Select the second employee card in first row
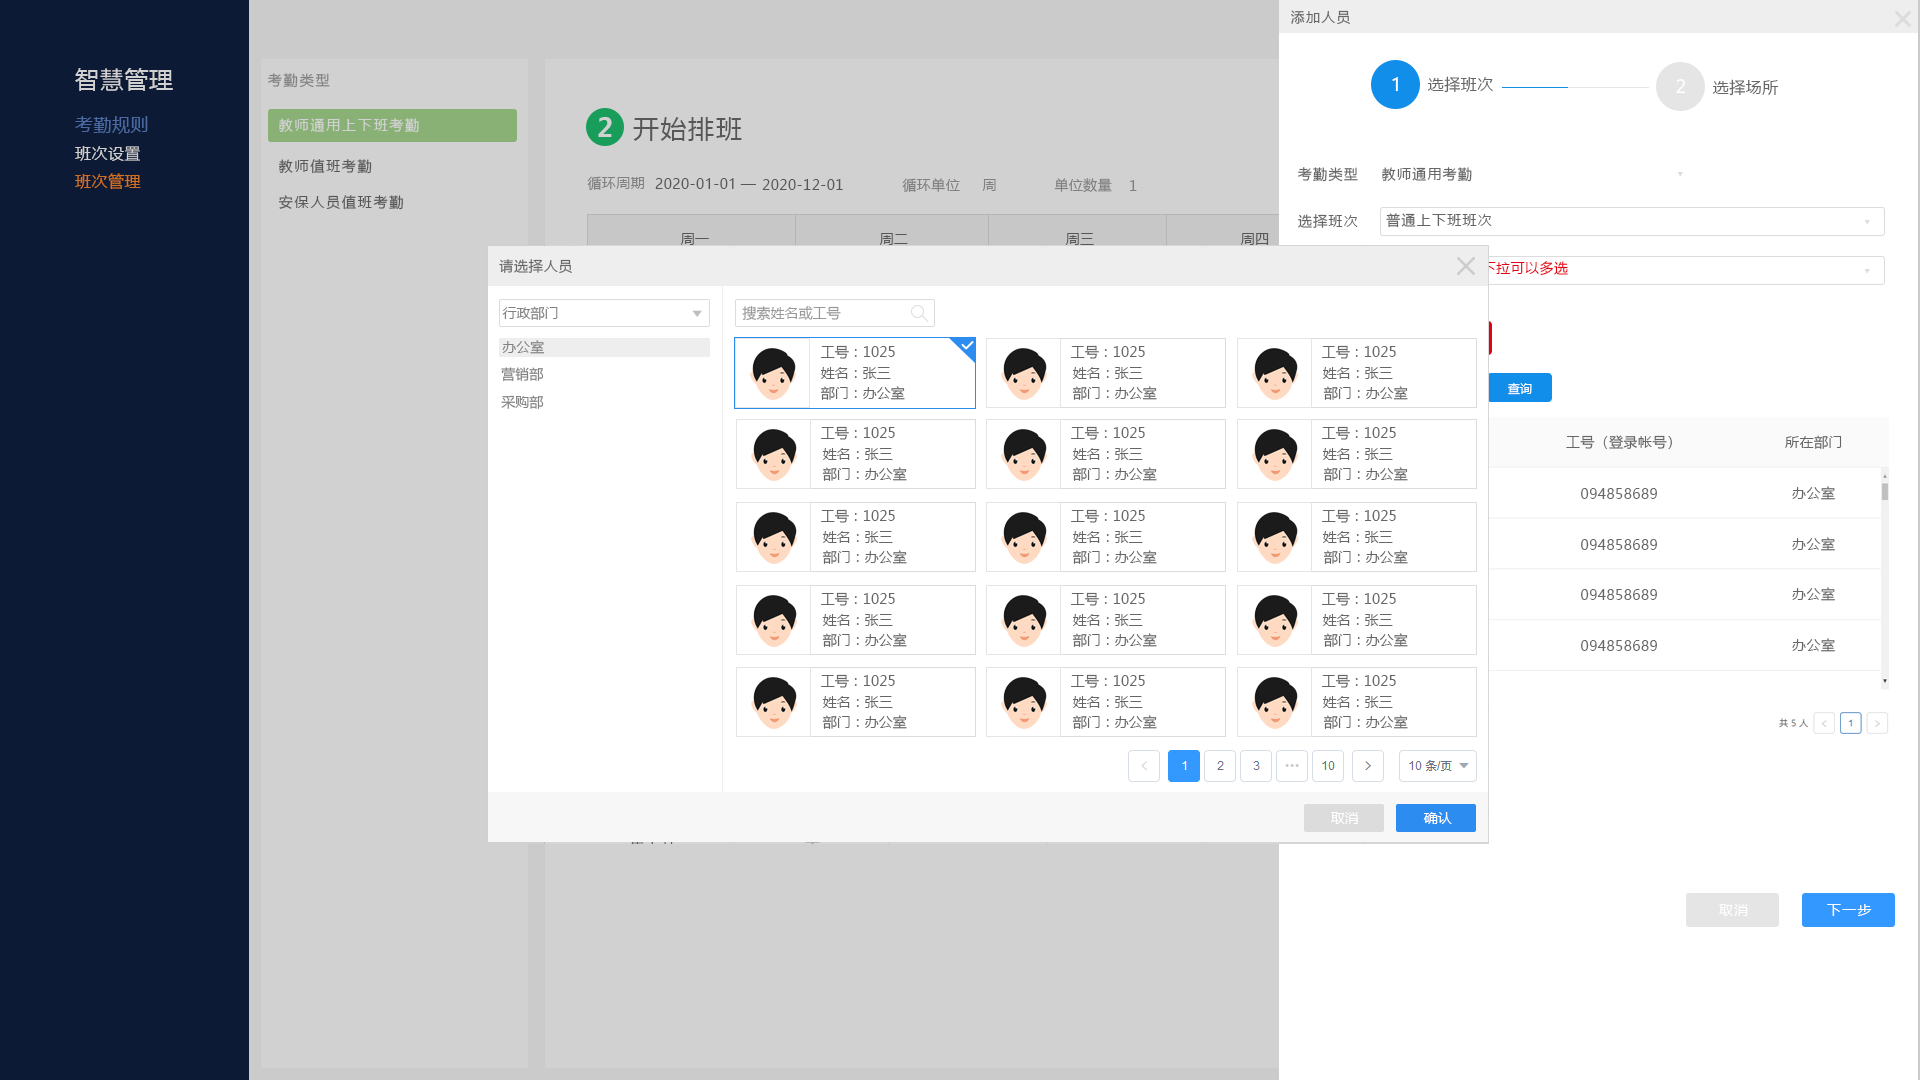 pos(1105,373)
